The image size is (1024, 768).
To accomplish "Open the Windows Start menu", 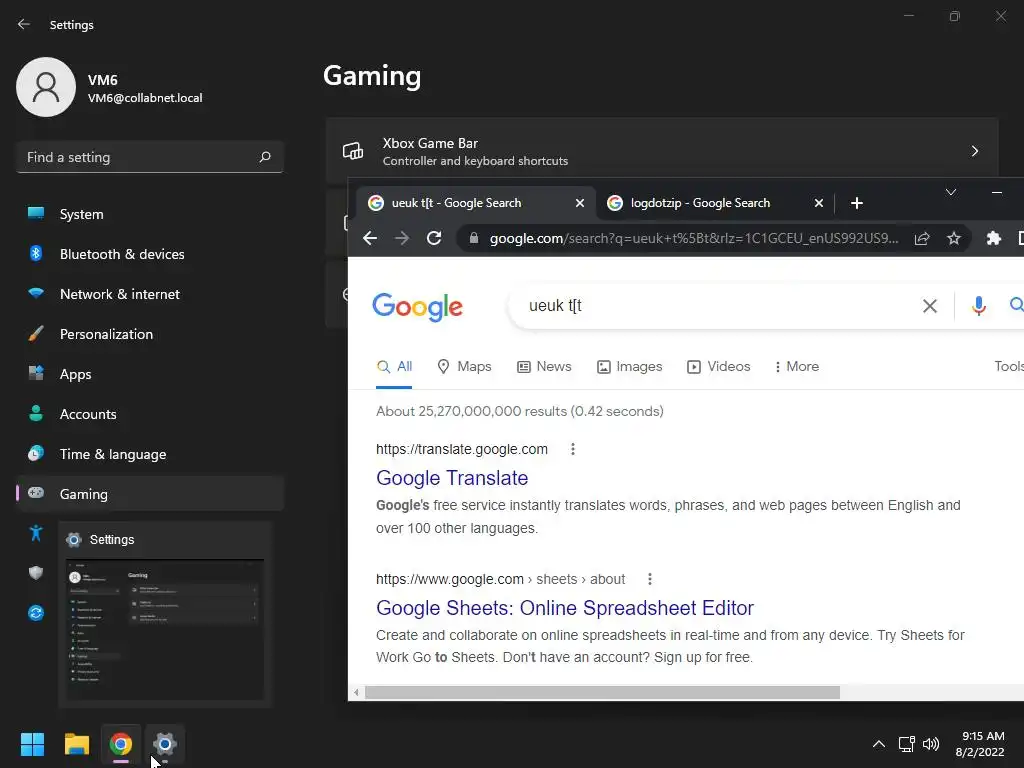I will (x=32, y=744).
